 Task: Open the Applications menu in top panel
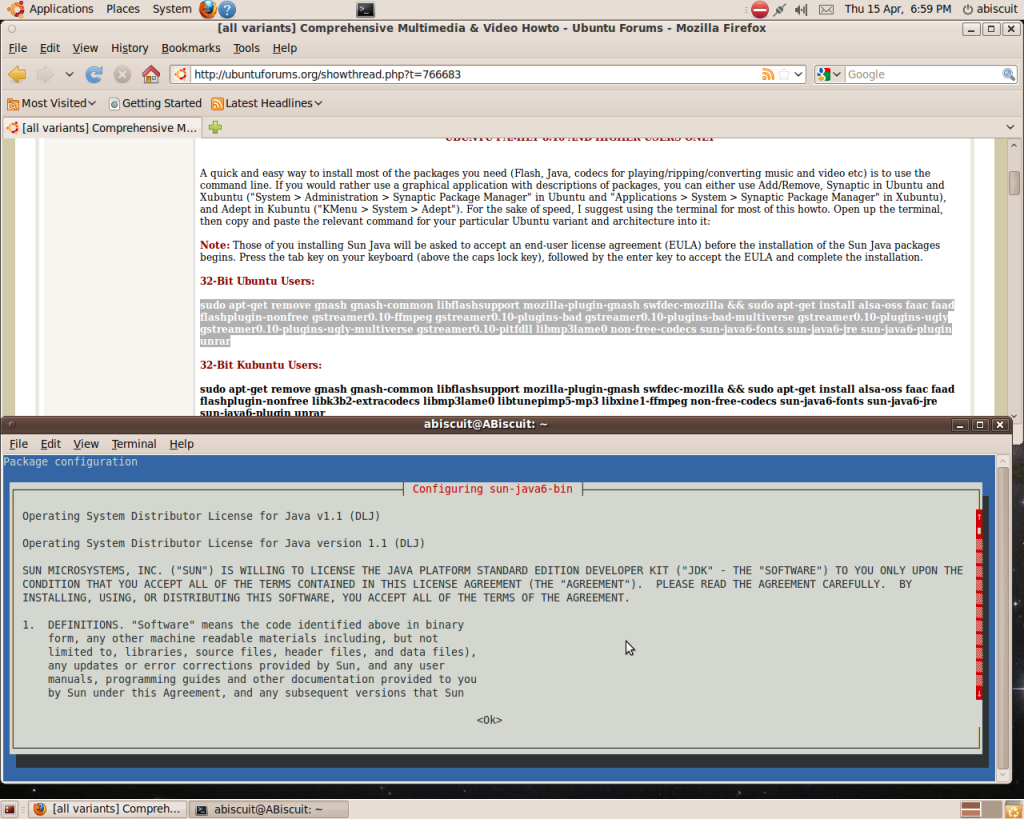51,9
